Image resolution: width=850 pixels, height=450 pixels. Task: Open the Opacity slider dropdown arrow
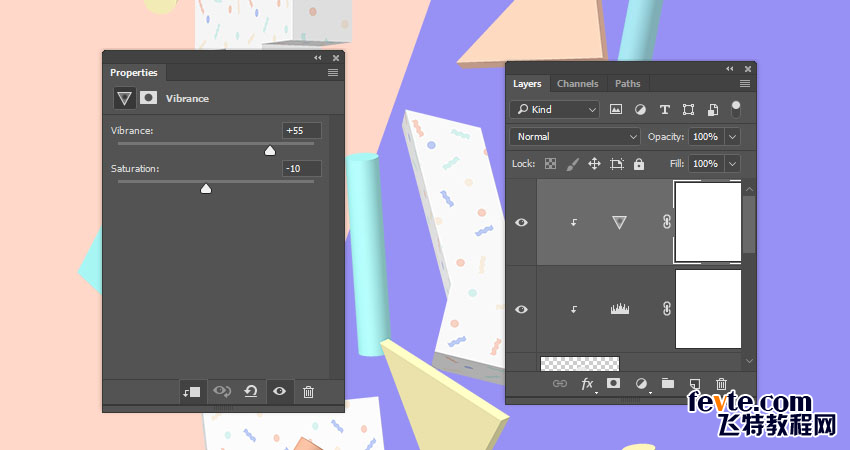[732, 137]
